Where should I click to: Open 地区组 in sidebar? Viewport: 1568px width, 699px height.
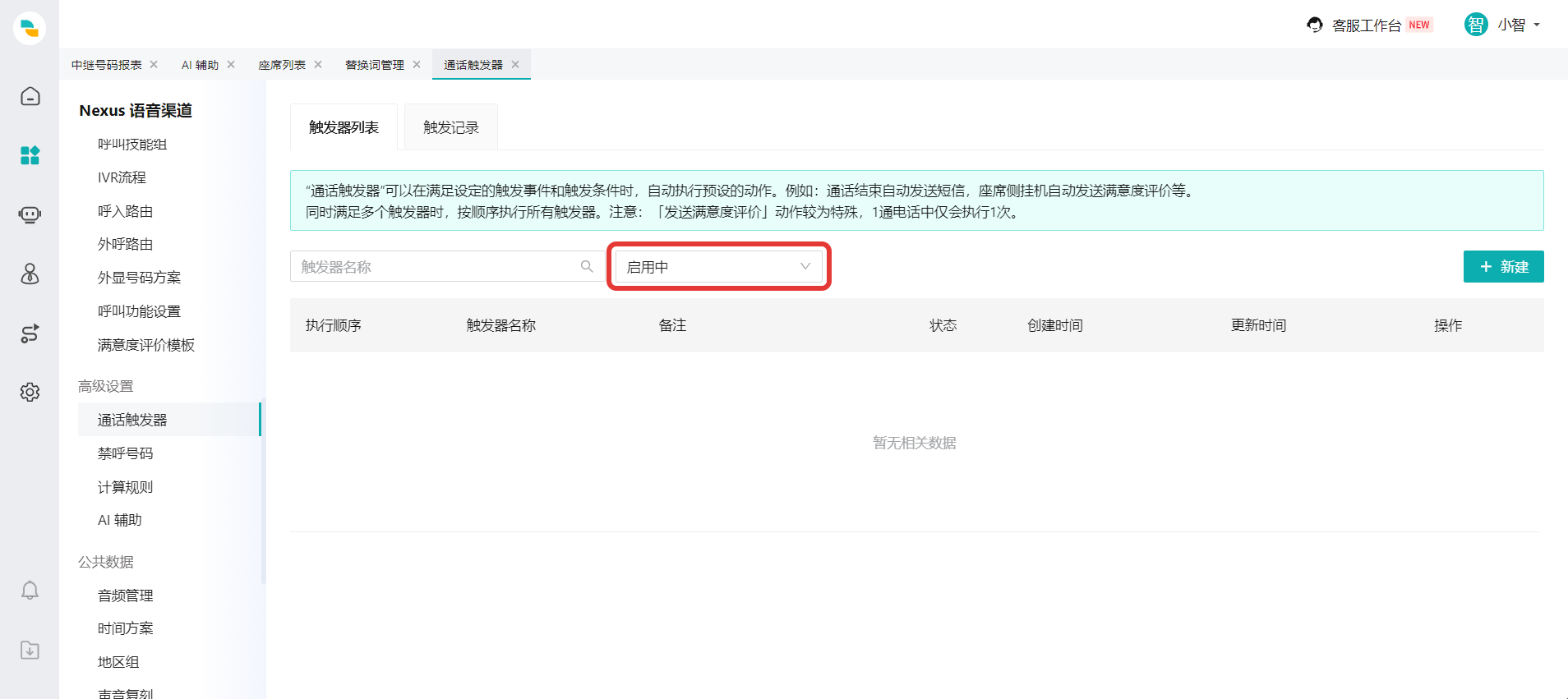pyautogui.click(x=118, y=661)
